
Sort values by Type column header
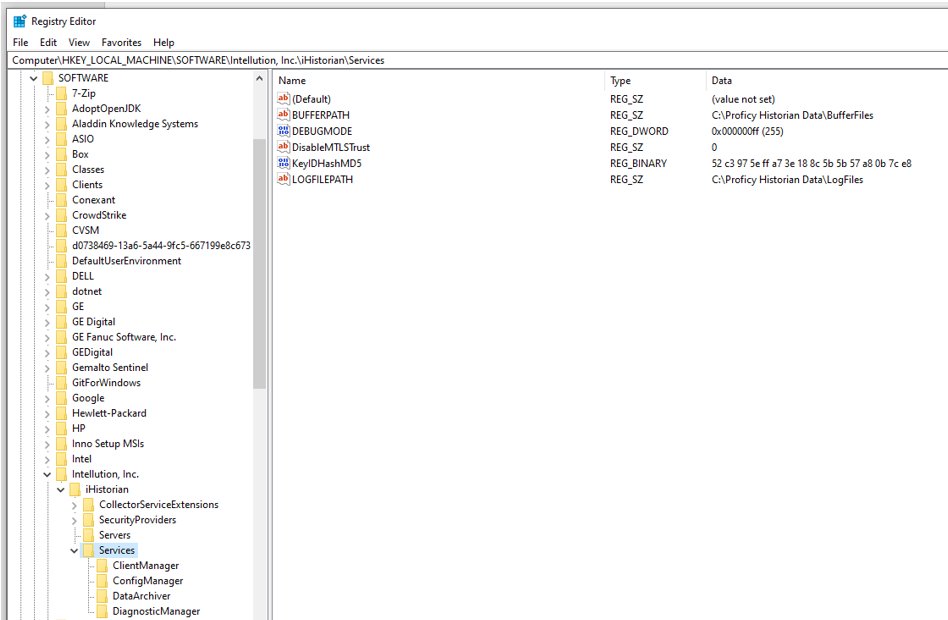pos(655,80)
